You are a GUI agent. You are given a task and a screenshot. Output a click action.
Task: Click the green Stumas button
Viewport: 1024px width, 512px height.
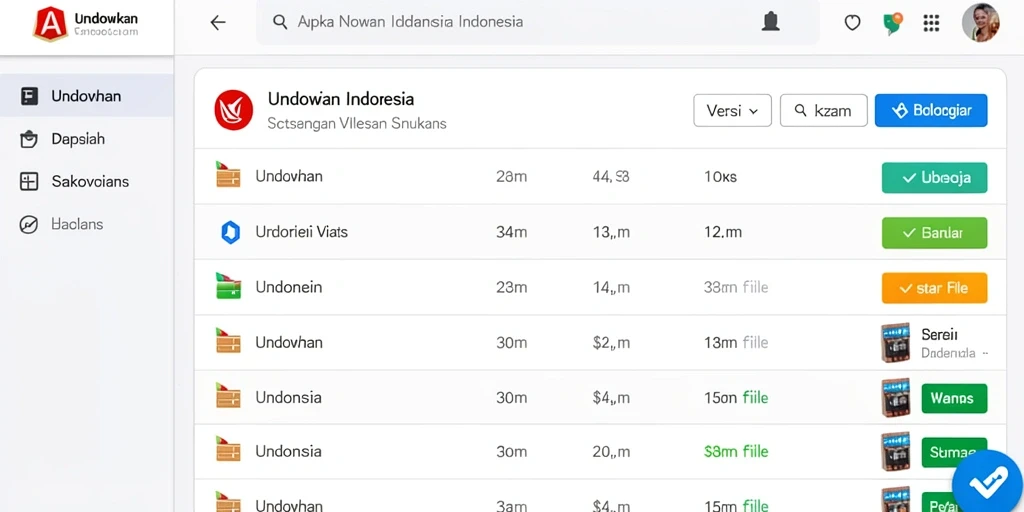(x=953, y=452)
